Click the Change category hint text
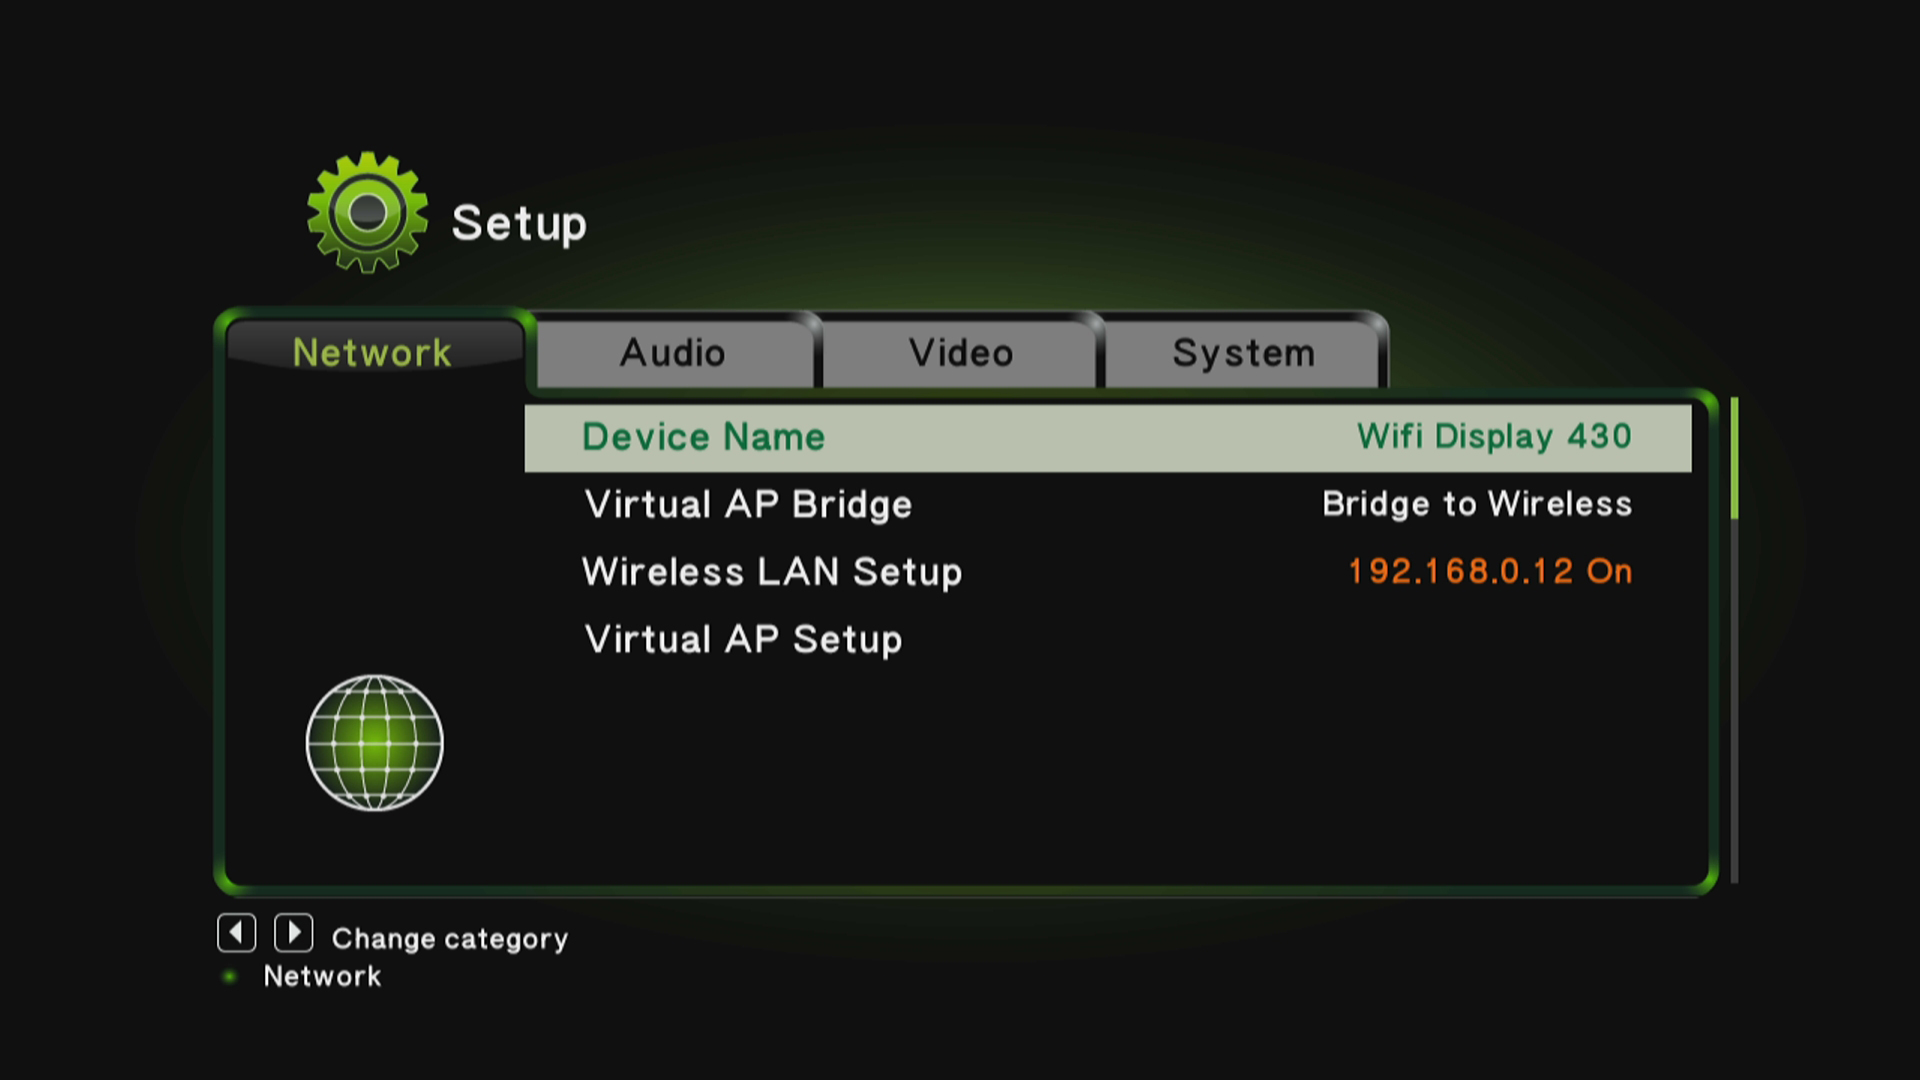Screen dimensions: 1920x1080 click(450, 938)
